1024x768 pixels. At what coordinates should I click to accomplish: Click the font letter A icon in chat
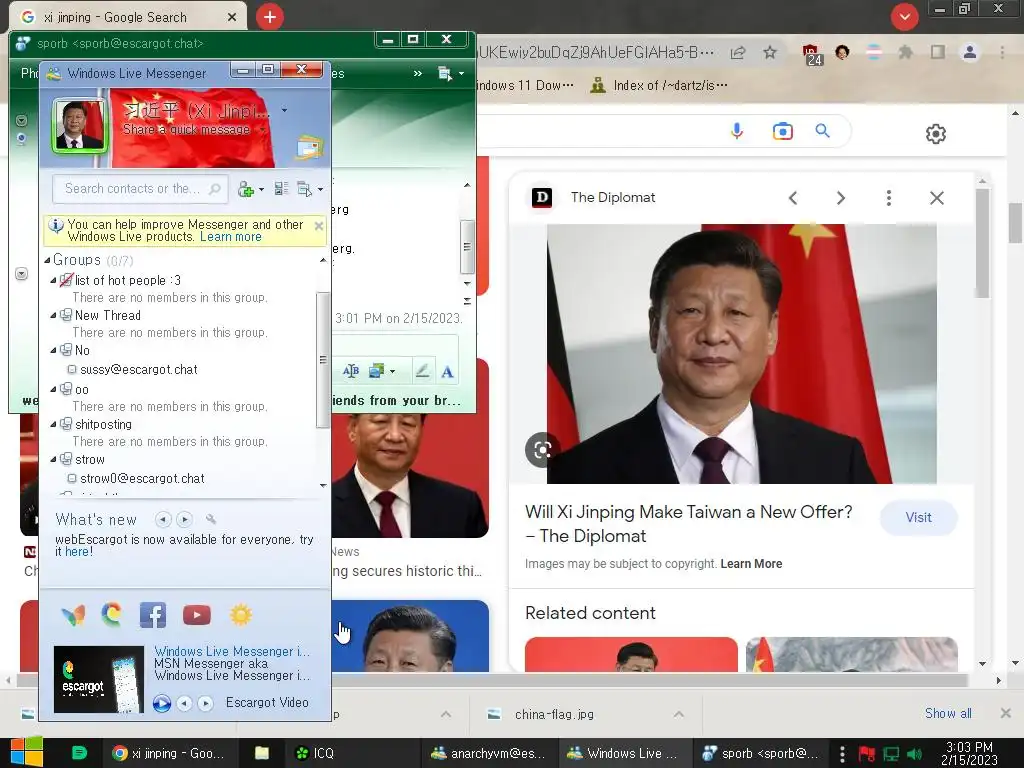(447, 372)
